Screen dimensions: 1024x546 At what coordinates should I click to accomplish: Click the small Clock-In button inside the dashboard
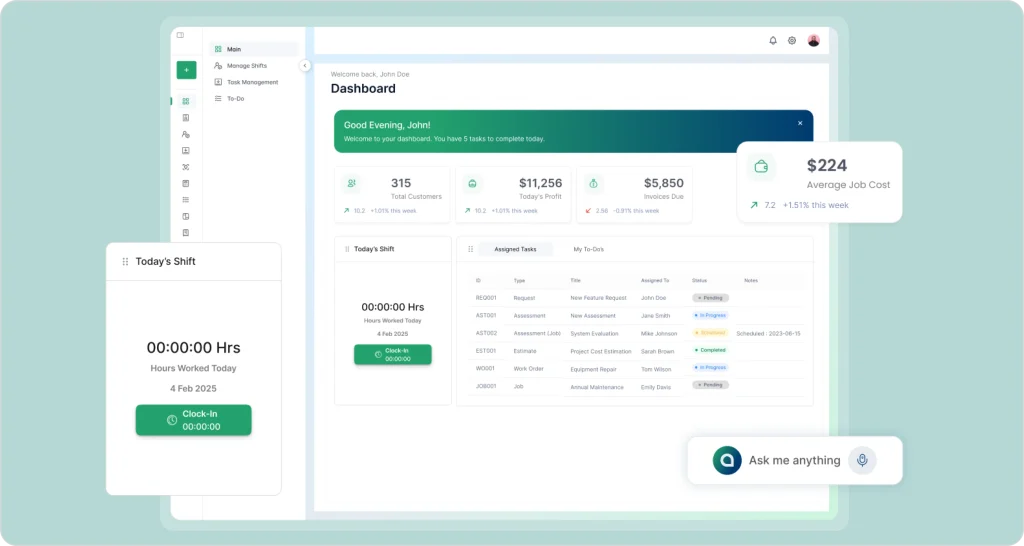tap(392, 354)
